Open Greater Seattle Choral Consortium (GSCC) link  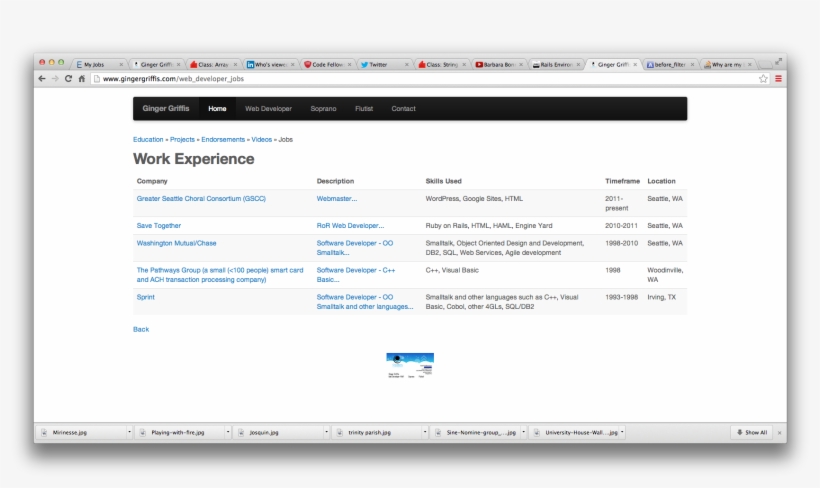click(201, 199)
